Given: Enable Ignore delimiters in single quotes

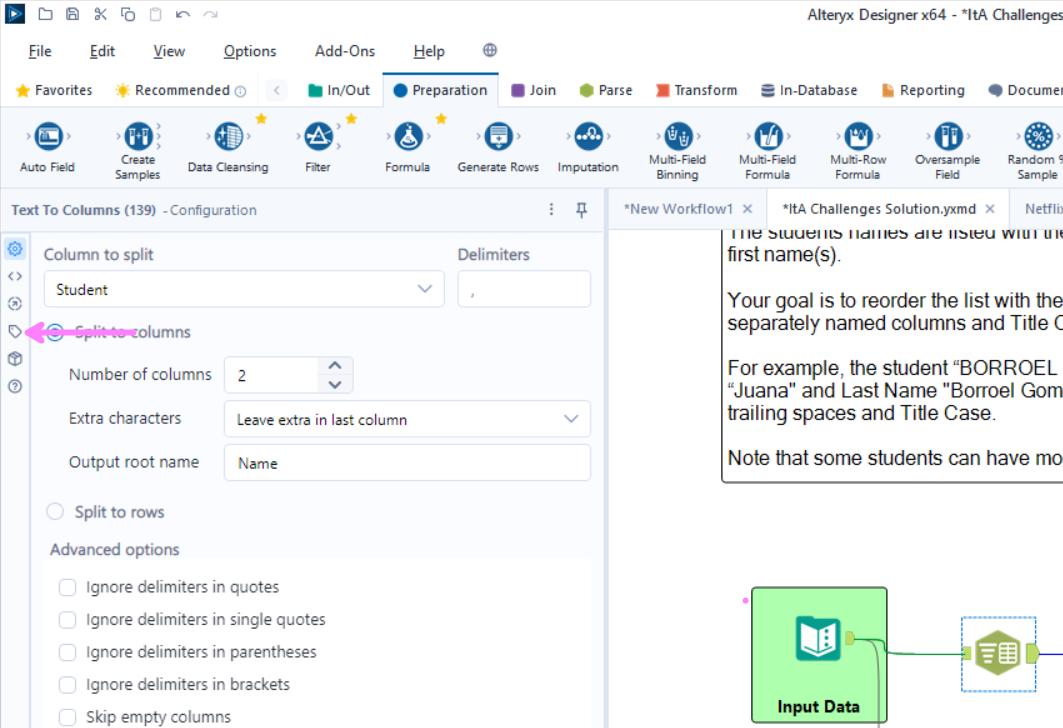Looking at the screenshot, I should click(x=67, y=620).
